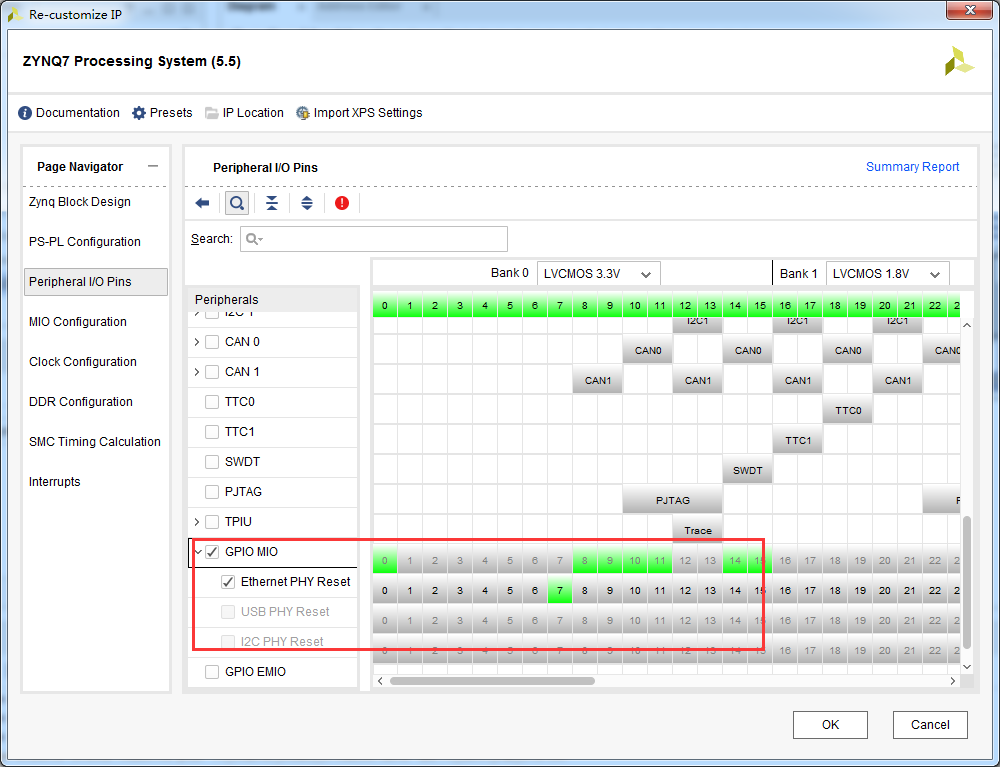The height and width of the screenshot is (767, 1000).
Task: Uncheck Ethernet PHY Reset checkbox
Action: coord(228,581)
